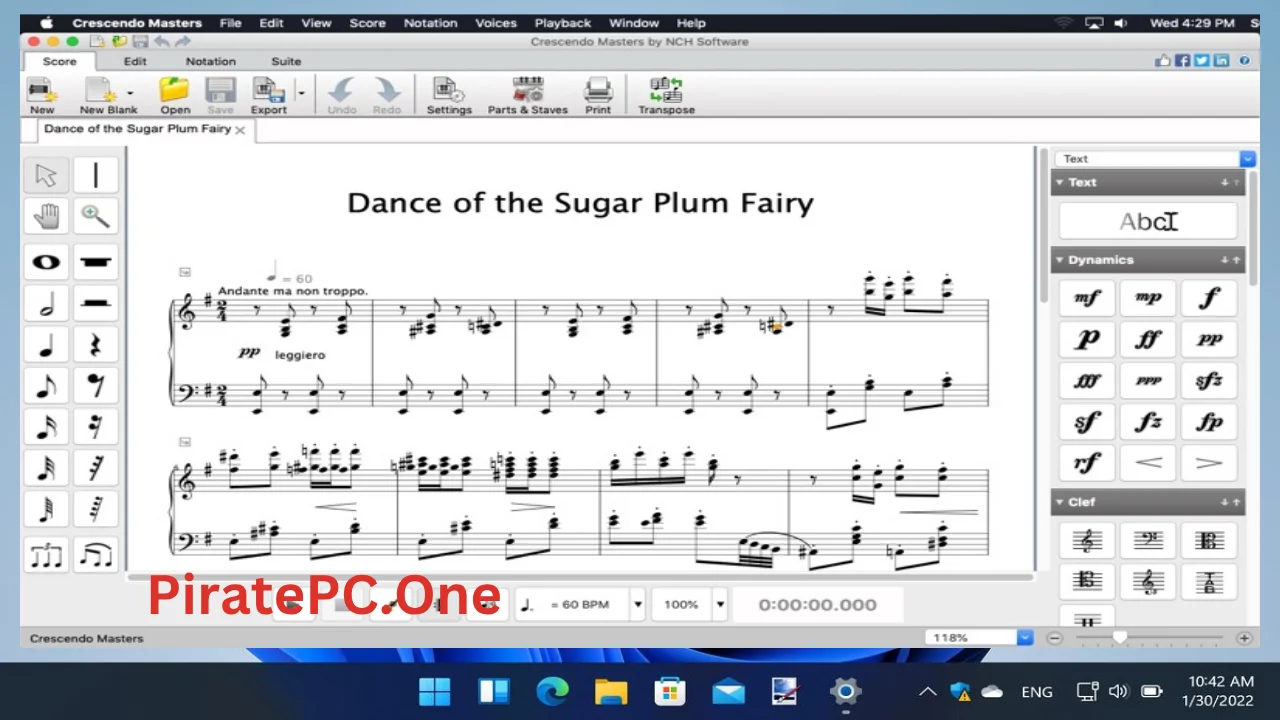Insert forte (f) dynamic

click(1209, 298)
